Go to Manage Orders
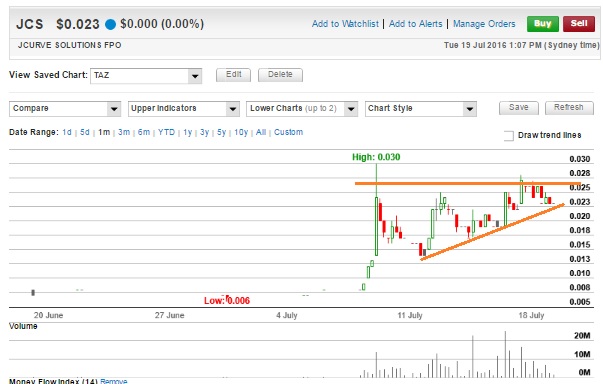 [484, 24]
